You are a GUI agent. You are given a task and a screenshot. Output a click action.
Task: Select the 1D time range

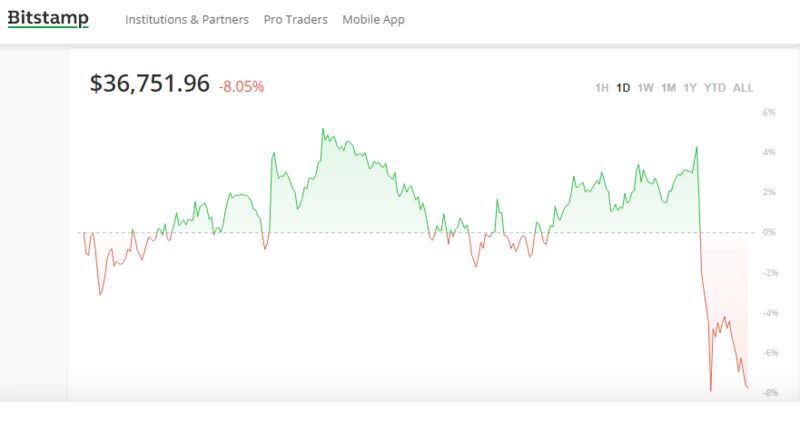tap(623, 88)
